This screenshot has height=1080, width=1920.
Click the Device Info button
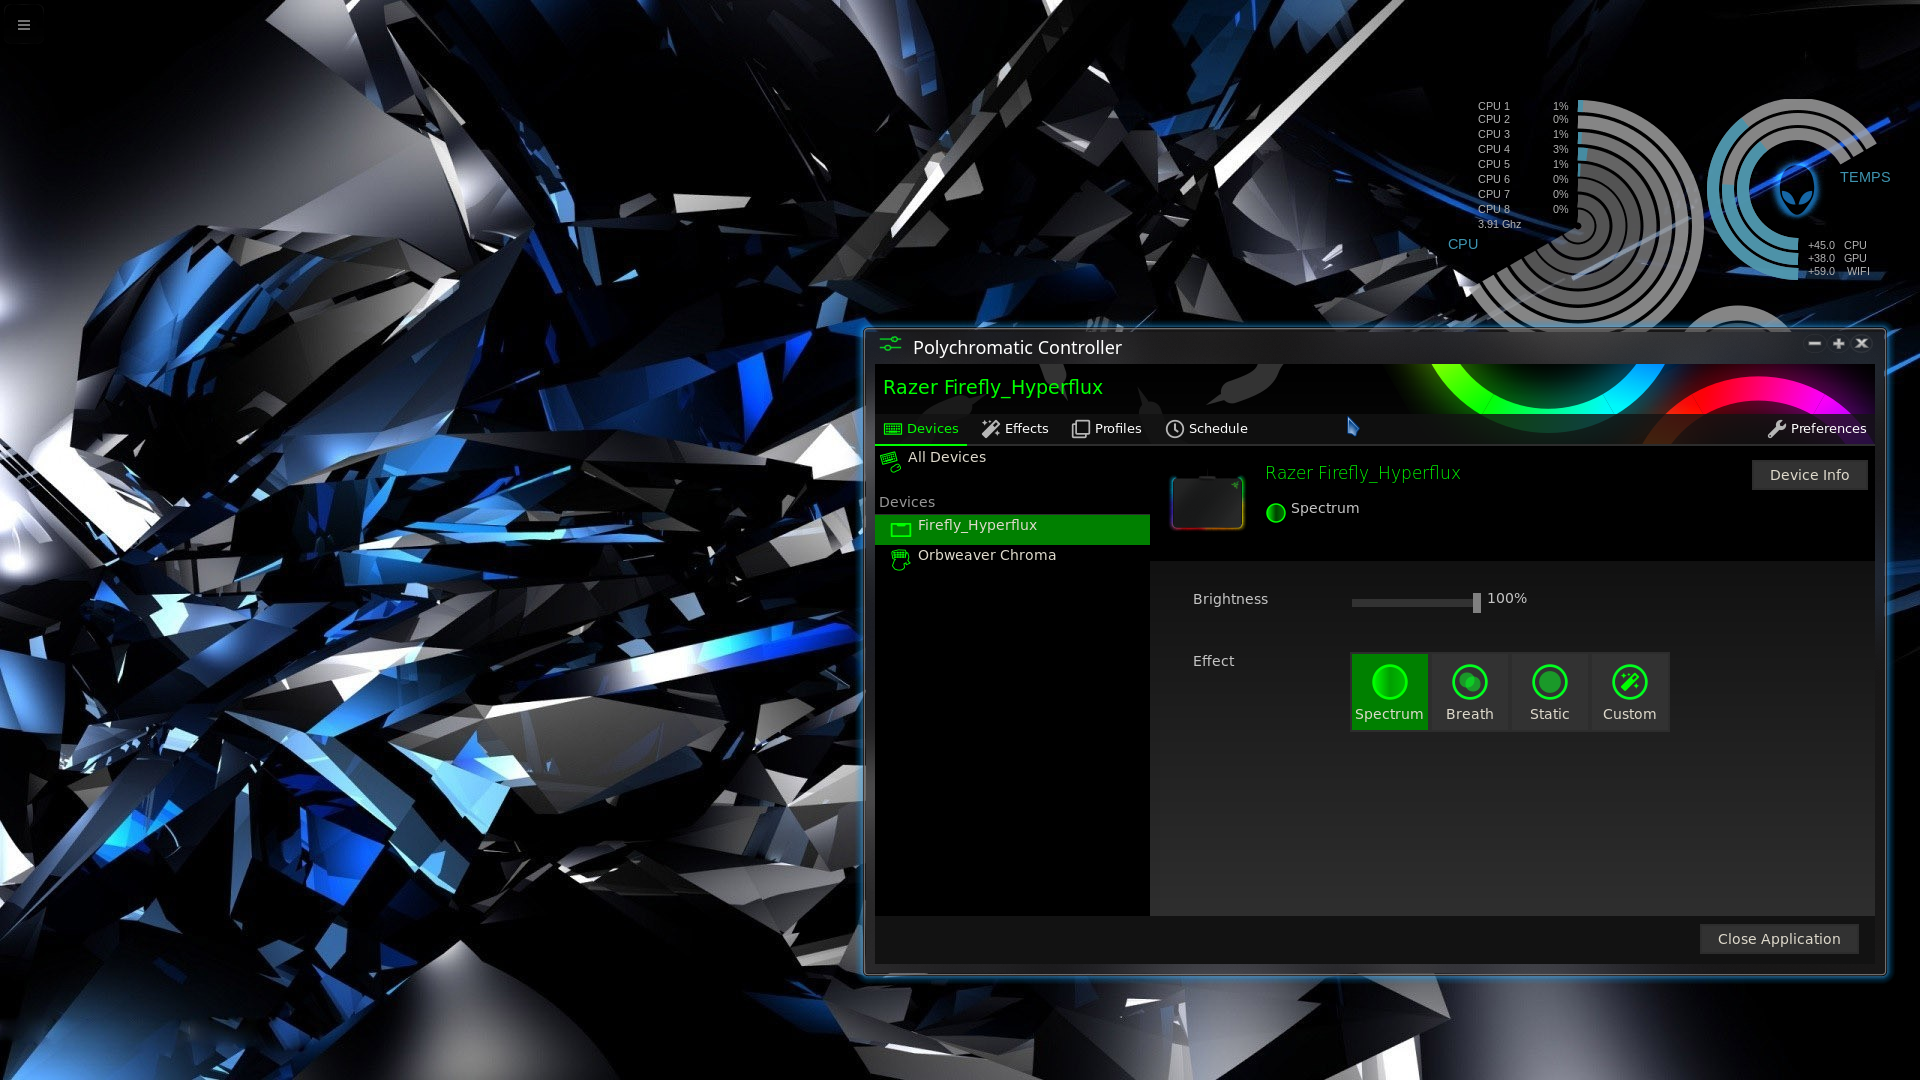pyautogui.click(x=1809, y=474)
